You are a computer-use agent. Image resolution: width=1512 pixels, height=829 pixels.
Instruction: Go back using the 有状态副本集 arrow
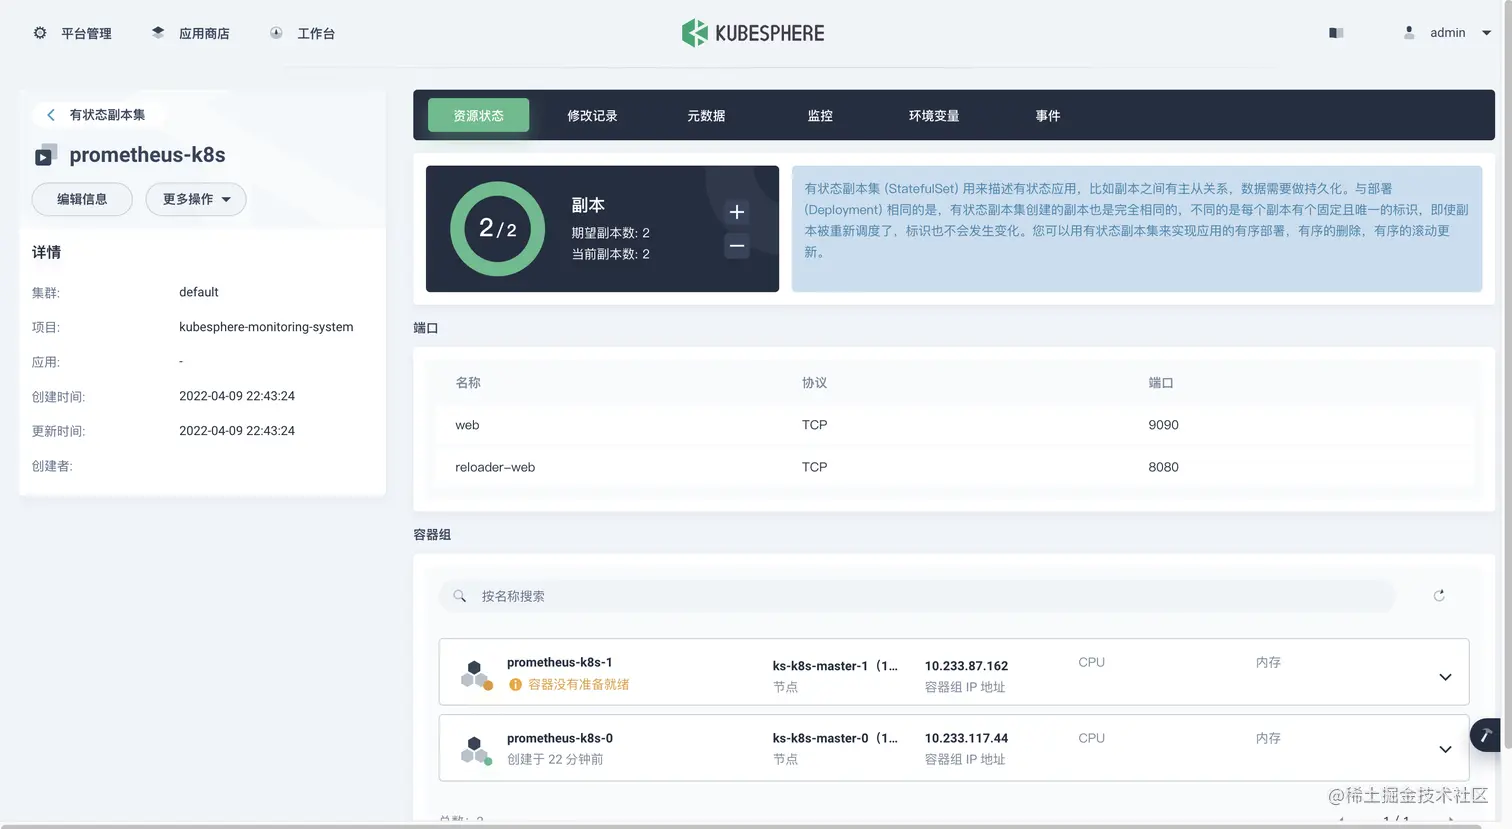[51, 115]
